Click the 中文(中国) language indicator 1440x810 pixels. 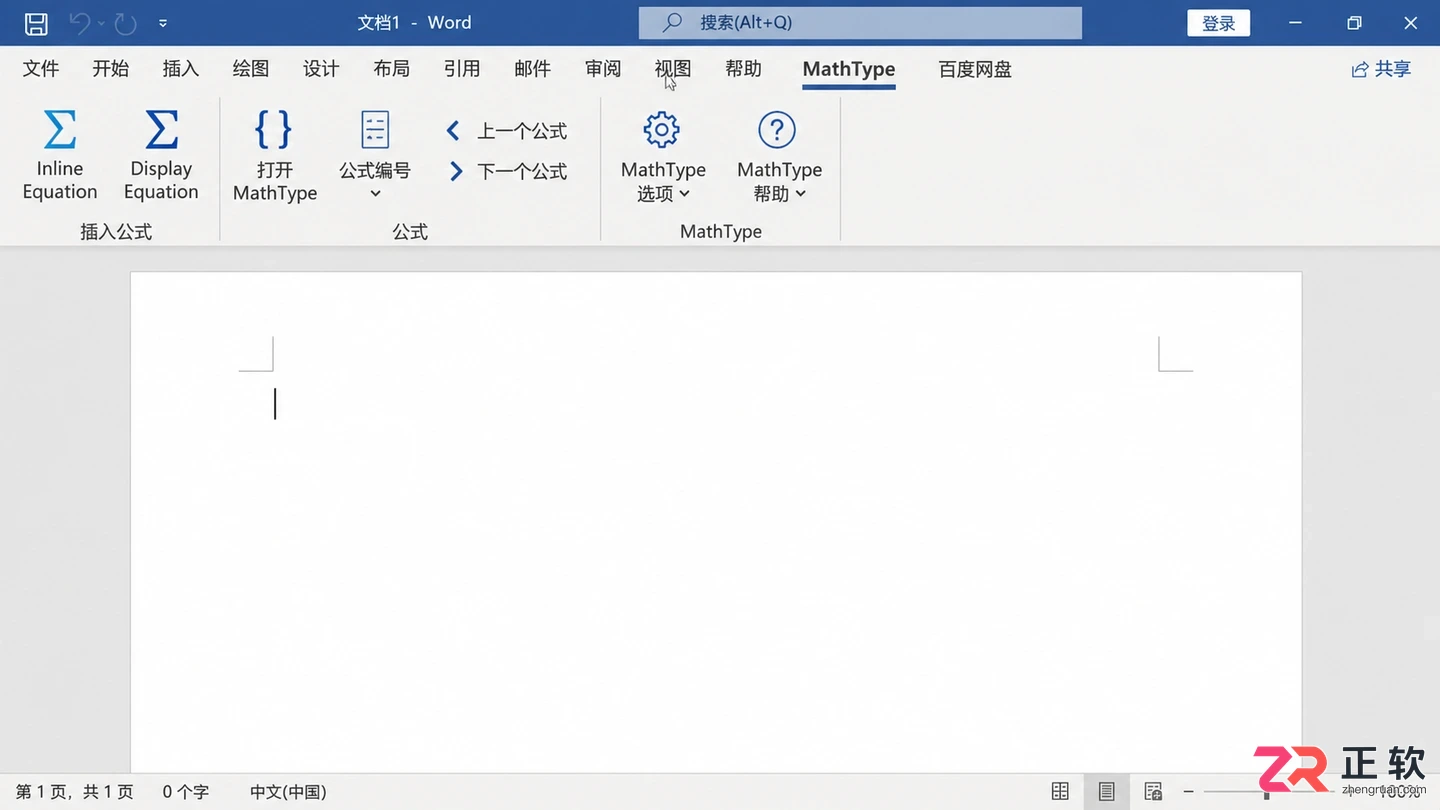tap(288, 792)
